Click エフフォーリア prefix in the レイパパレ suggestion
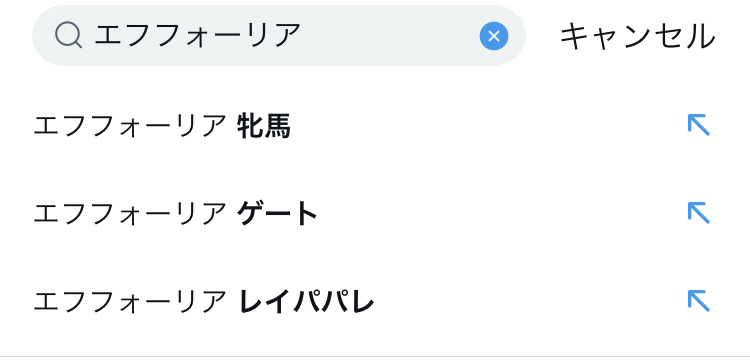The width and height of the screenshot is (750, 360). point(130,302)
